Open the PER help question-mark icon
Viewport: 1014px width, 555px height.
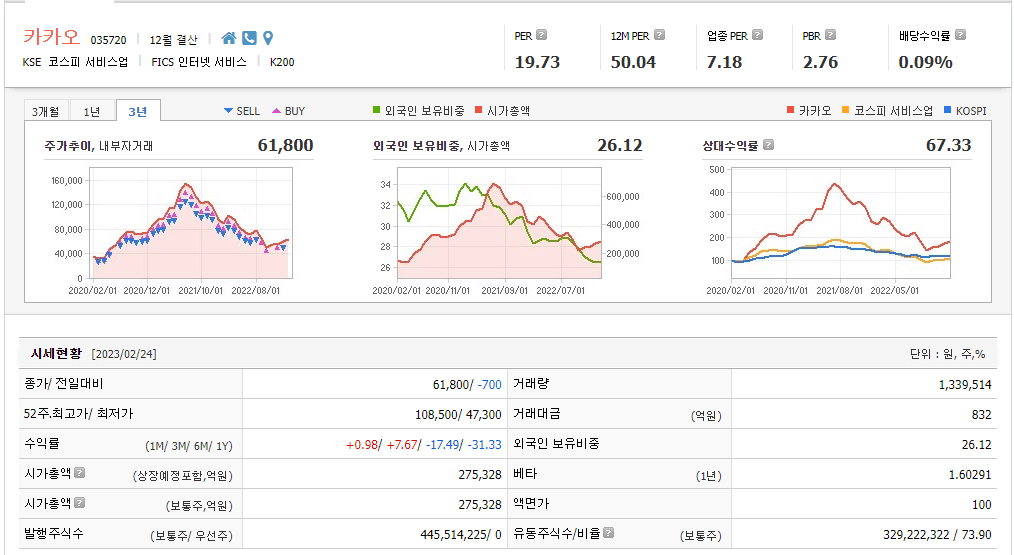(542, 35)
